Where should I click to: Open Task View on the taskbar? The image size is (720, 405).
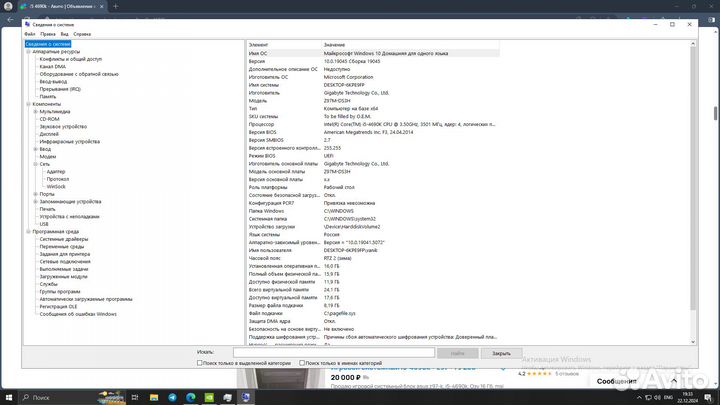click(x=135, y=397)
